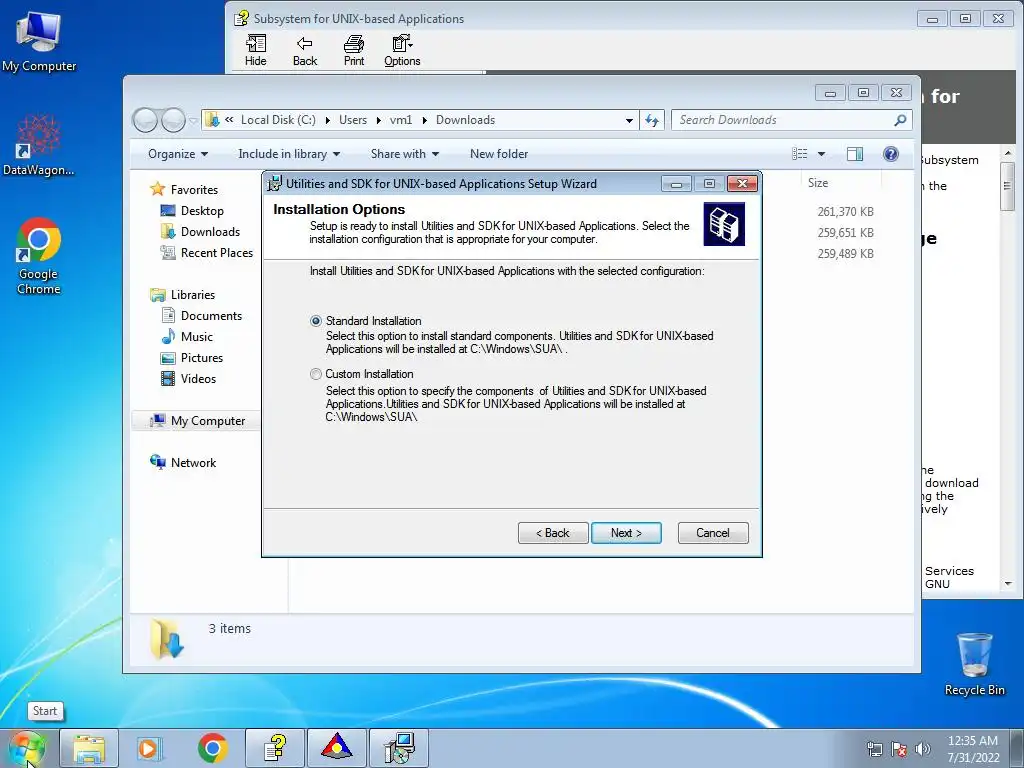This screenshot has height=768, width=1024.
Task: Click the Print icon in help window
Action: [x=354, y=51]
